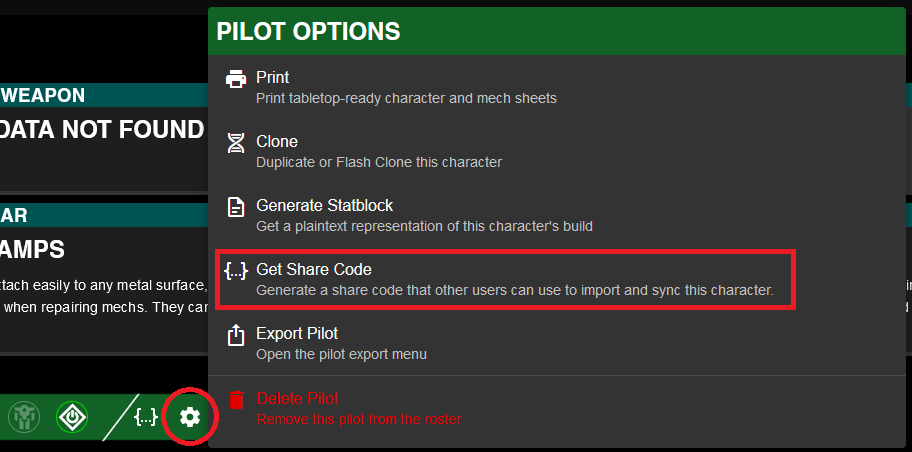Click the Pilot Options header title

[308, 32]
